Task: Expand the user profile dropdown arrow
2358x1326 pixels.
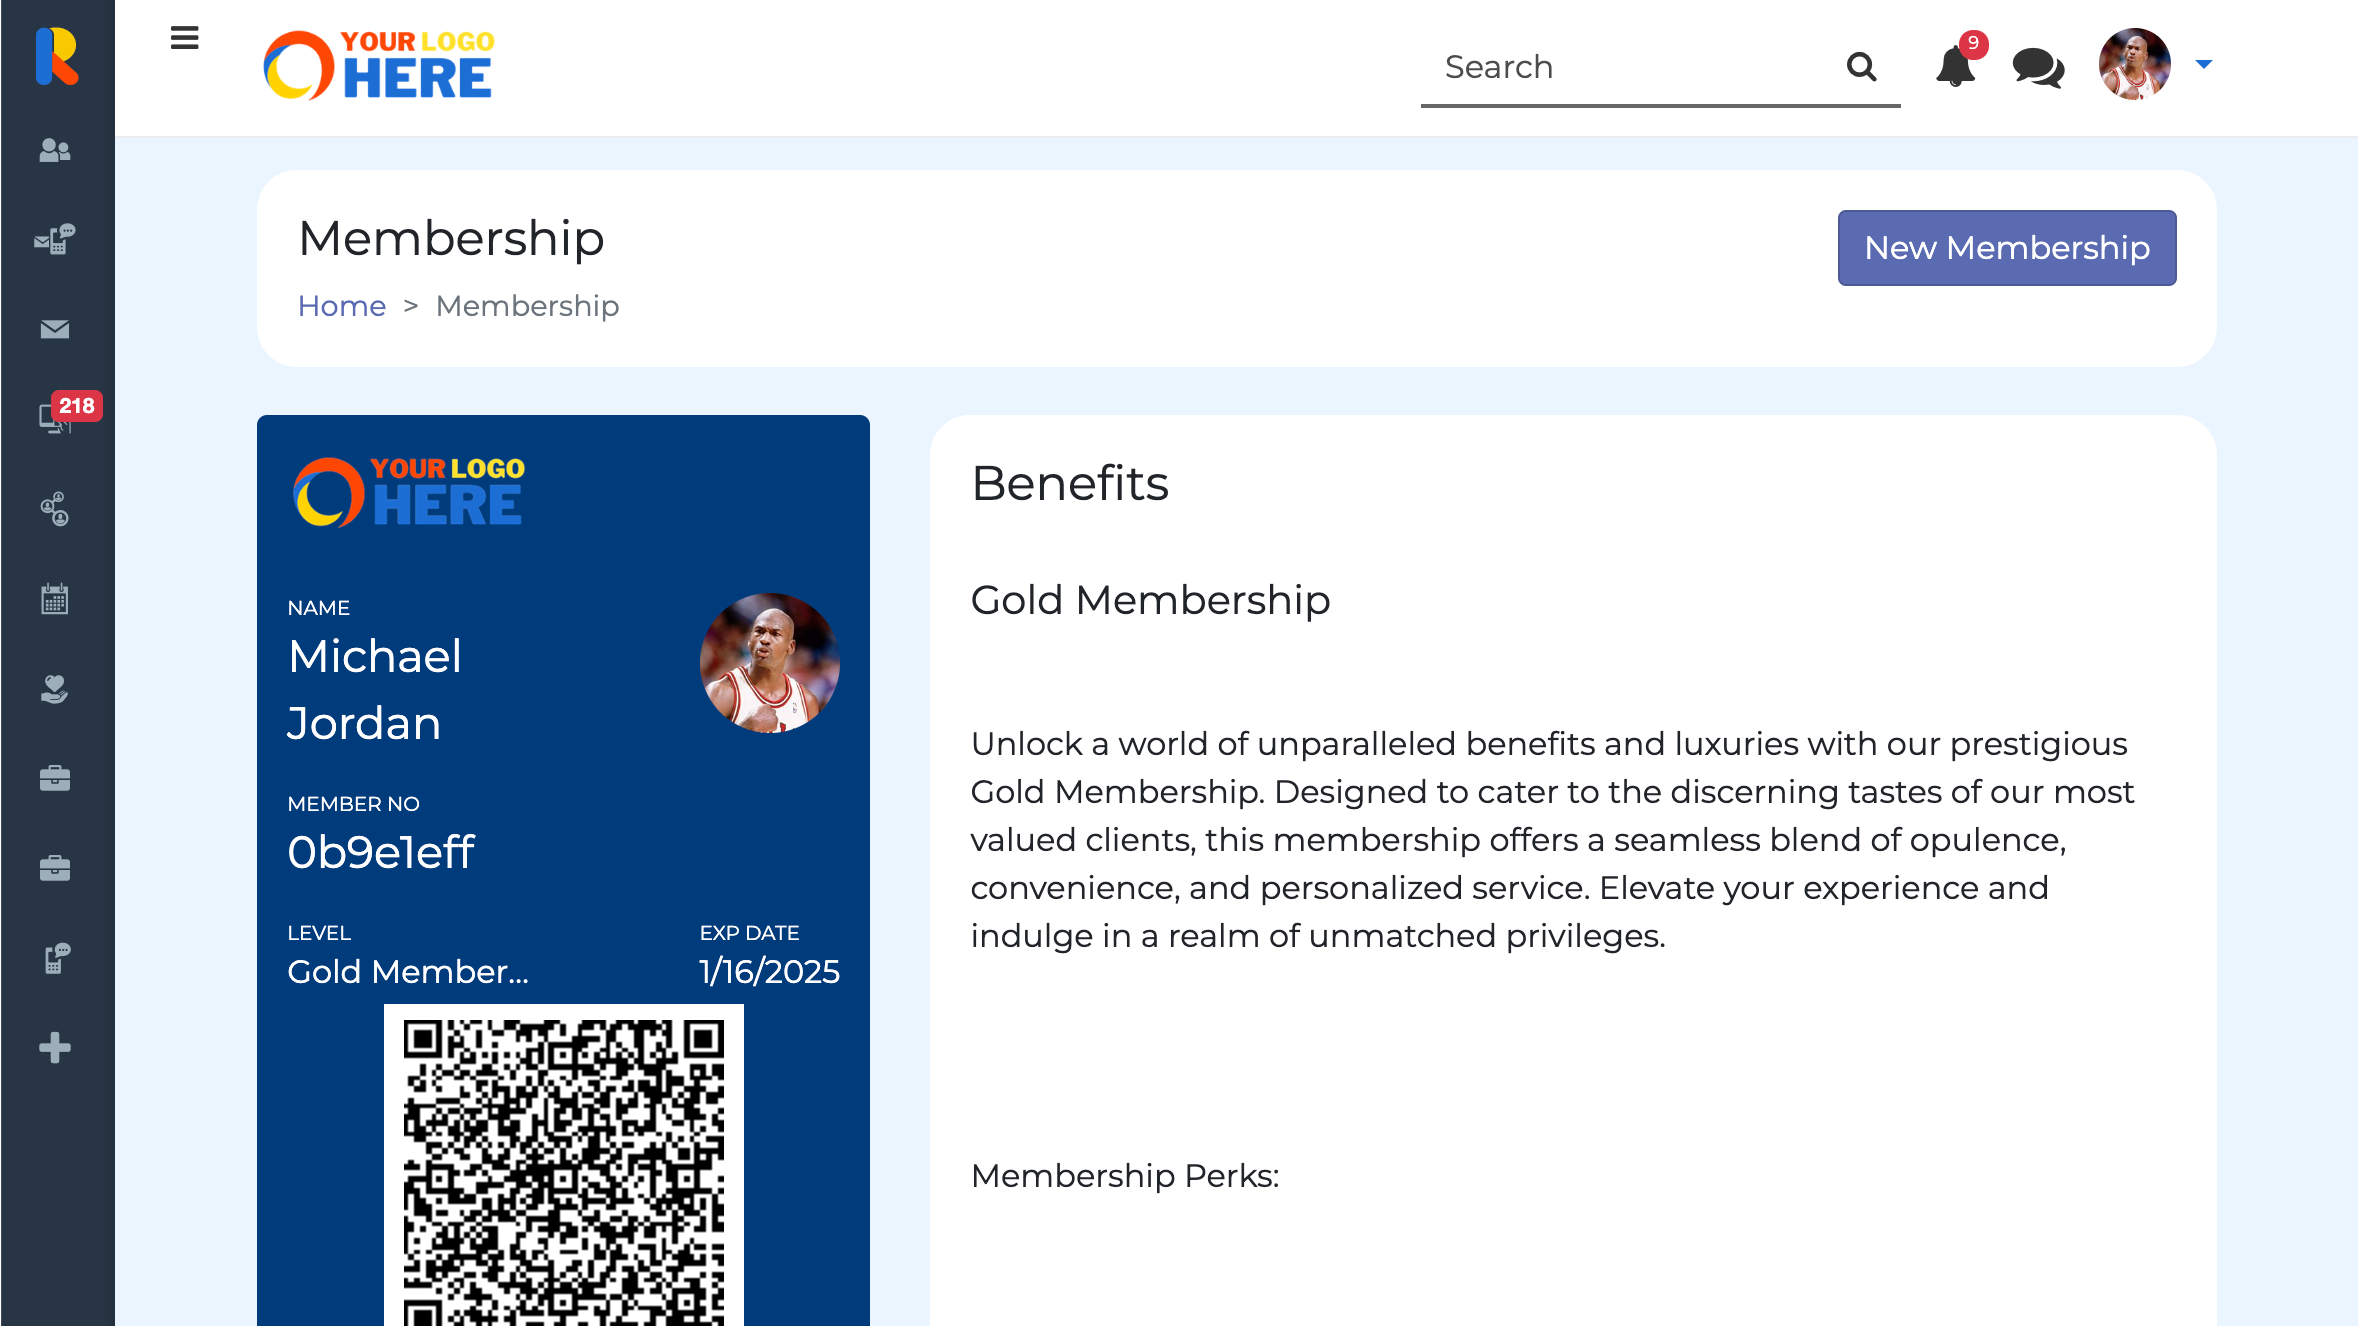Action: pos(2204,65)
